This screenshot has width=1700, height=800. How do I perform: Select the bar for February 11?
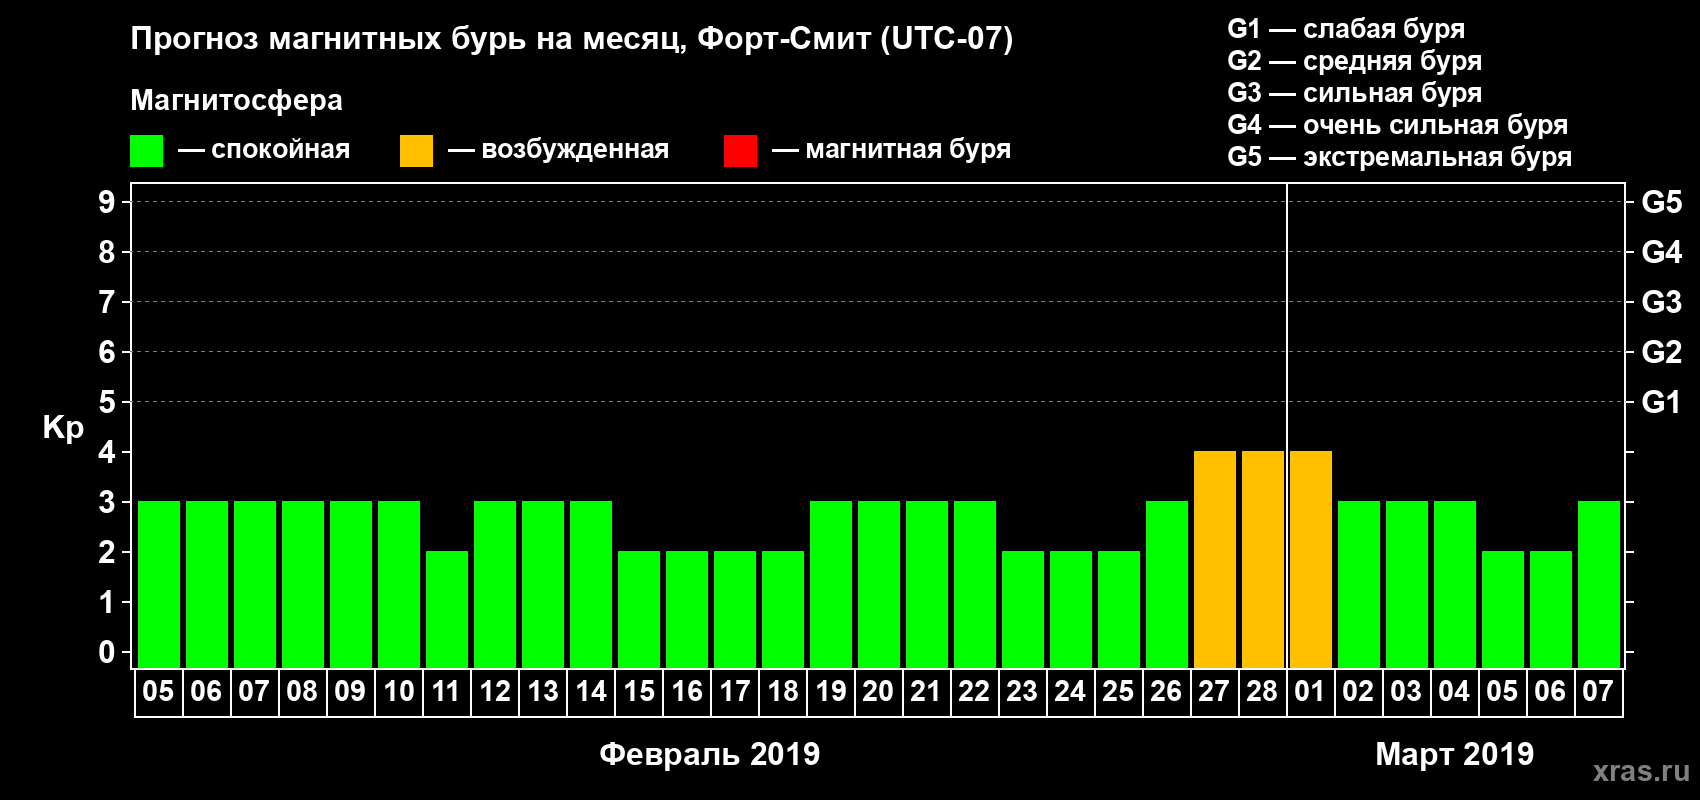pos(447,609)
